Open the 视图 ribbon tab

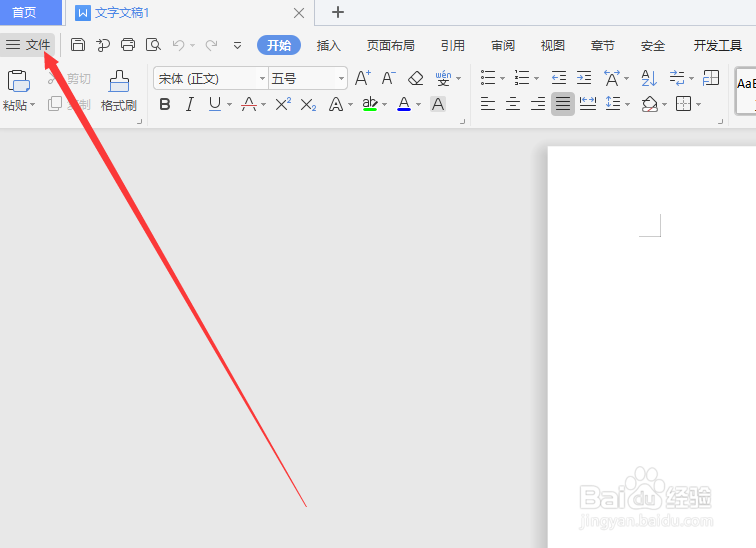553,45
